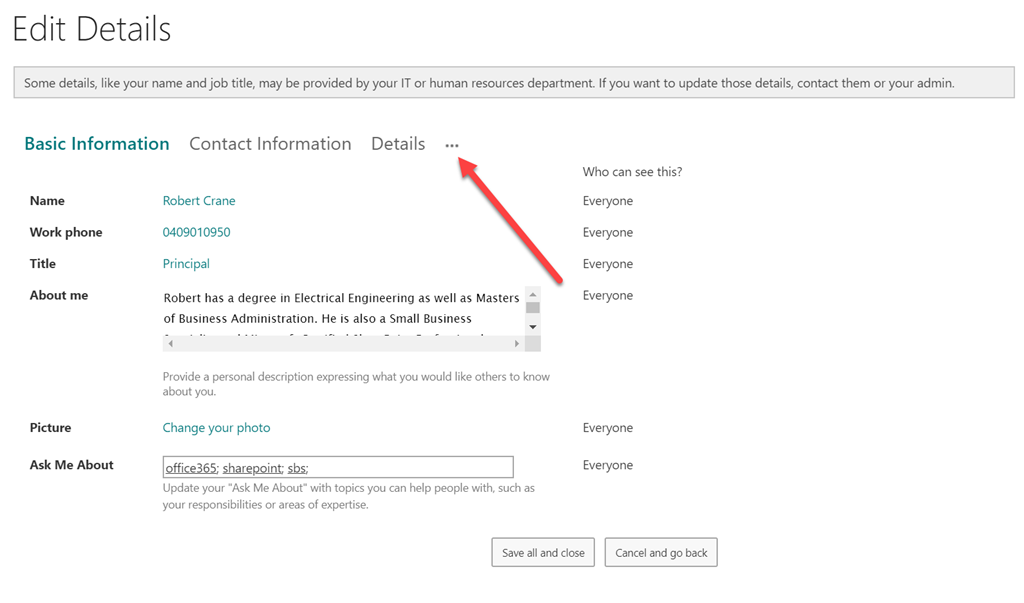
Task: Click the About me scroll up arrow
Action: (533, 294)
